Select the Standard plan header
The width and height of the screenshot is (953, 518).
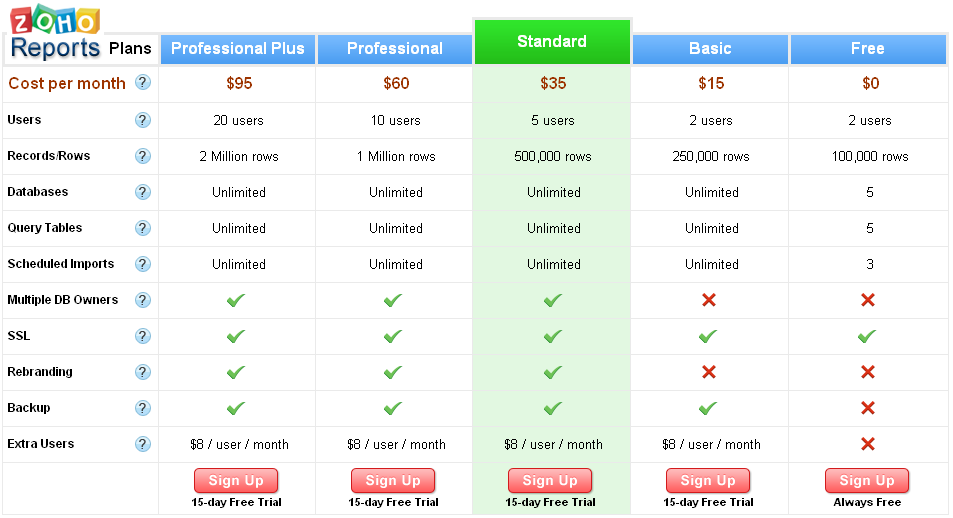tap(552, 42)
